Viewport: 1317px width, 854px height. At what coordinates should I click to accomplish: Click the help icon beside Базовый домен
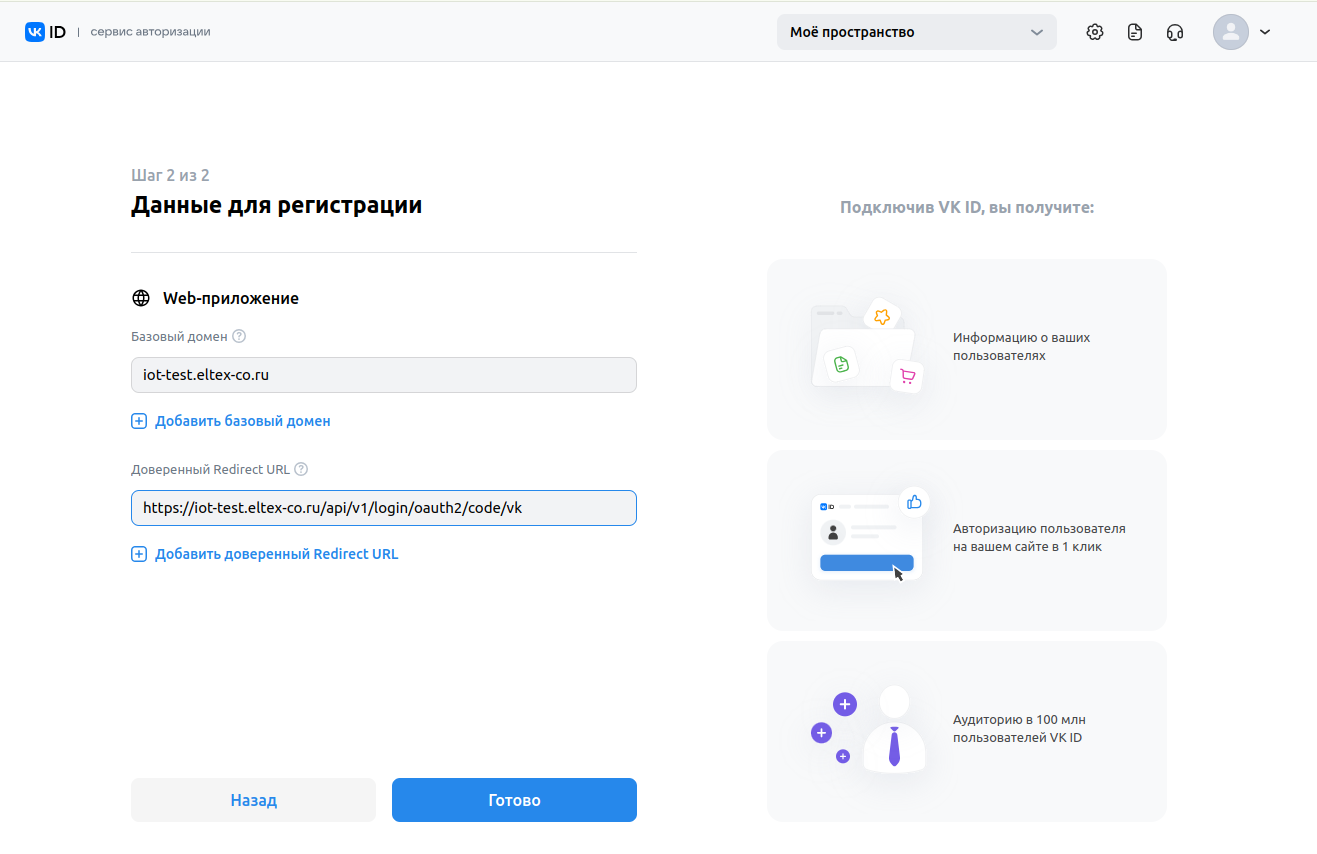(x=239, y=337)
